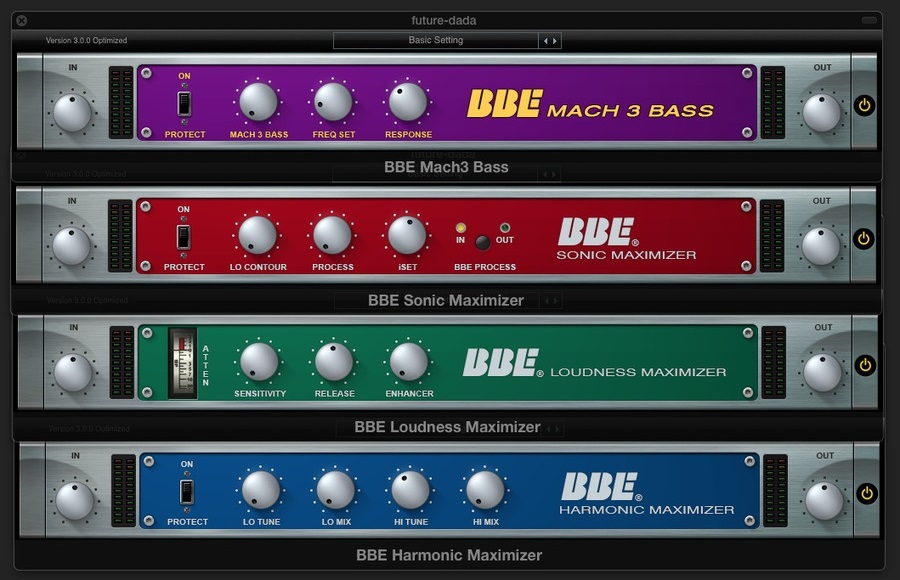Click the Harmonic Maximizer output level meter
900x580 pixels.
click(775, 490)
